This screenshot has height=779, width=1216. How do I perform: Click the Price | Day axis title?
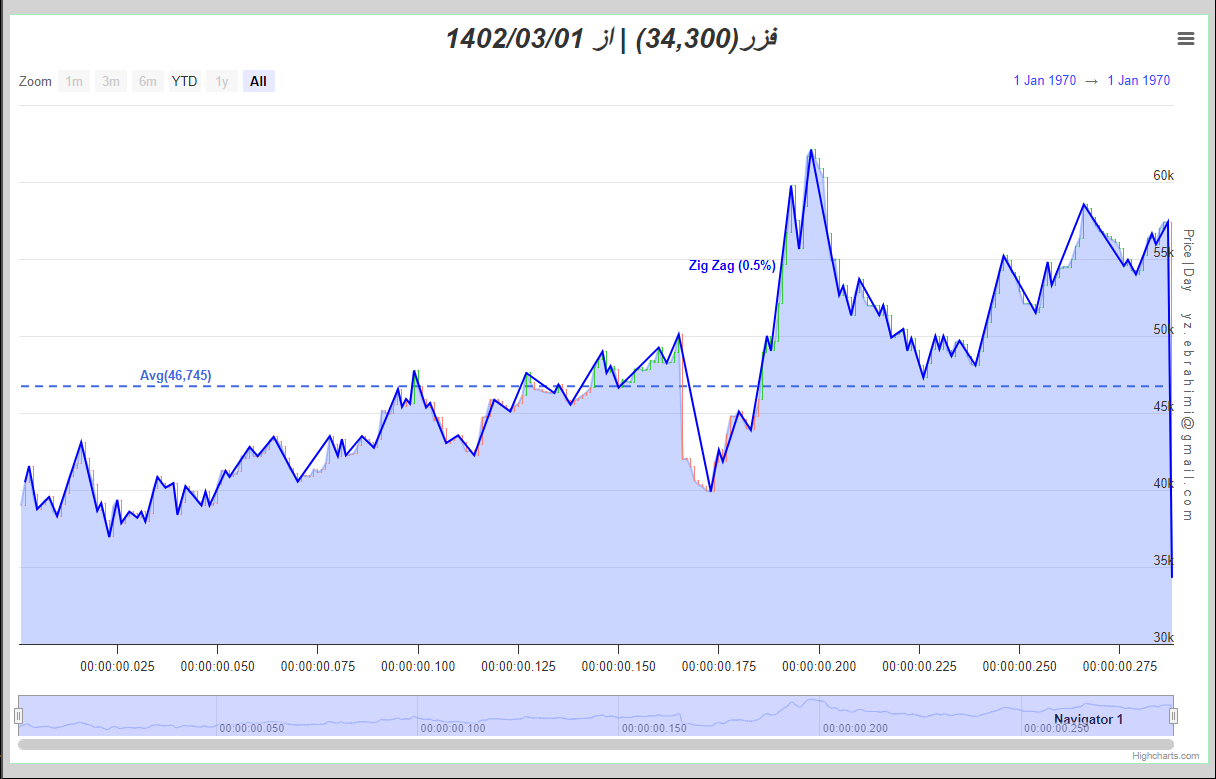pos(1188,260)
